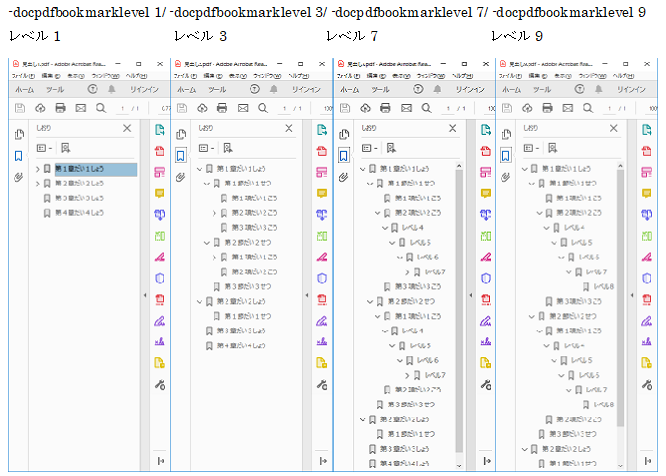Toggle the bookmarks panel button in the レベル 7 window
Viewport: 666px width, 476px height.
tap(342, 156)
